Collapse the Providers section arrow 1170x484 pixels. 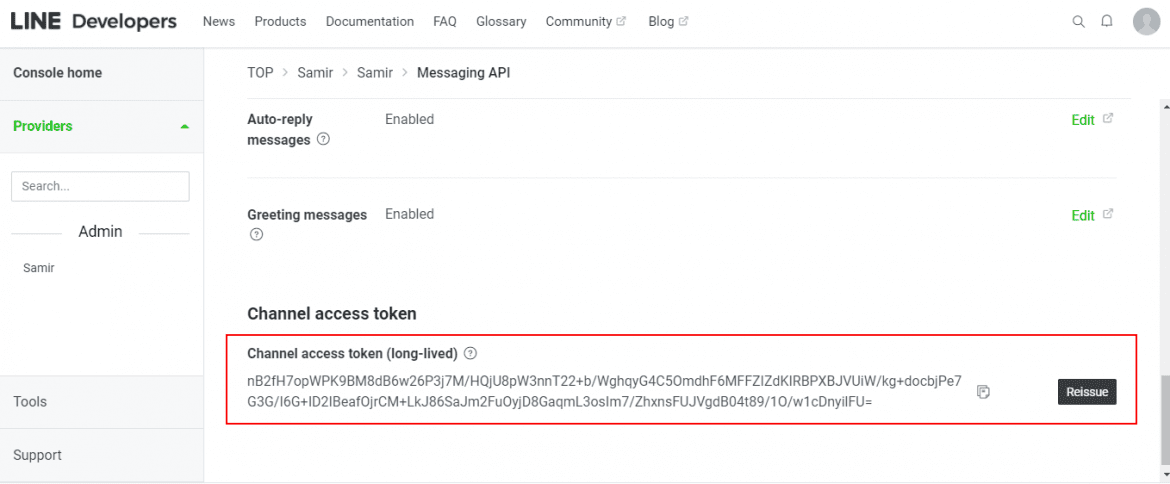[184, 127]
